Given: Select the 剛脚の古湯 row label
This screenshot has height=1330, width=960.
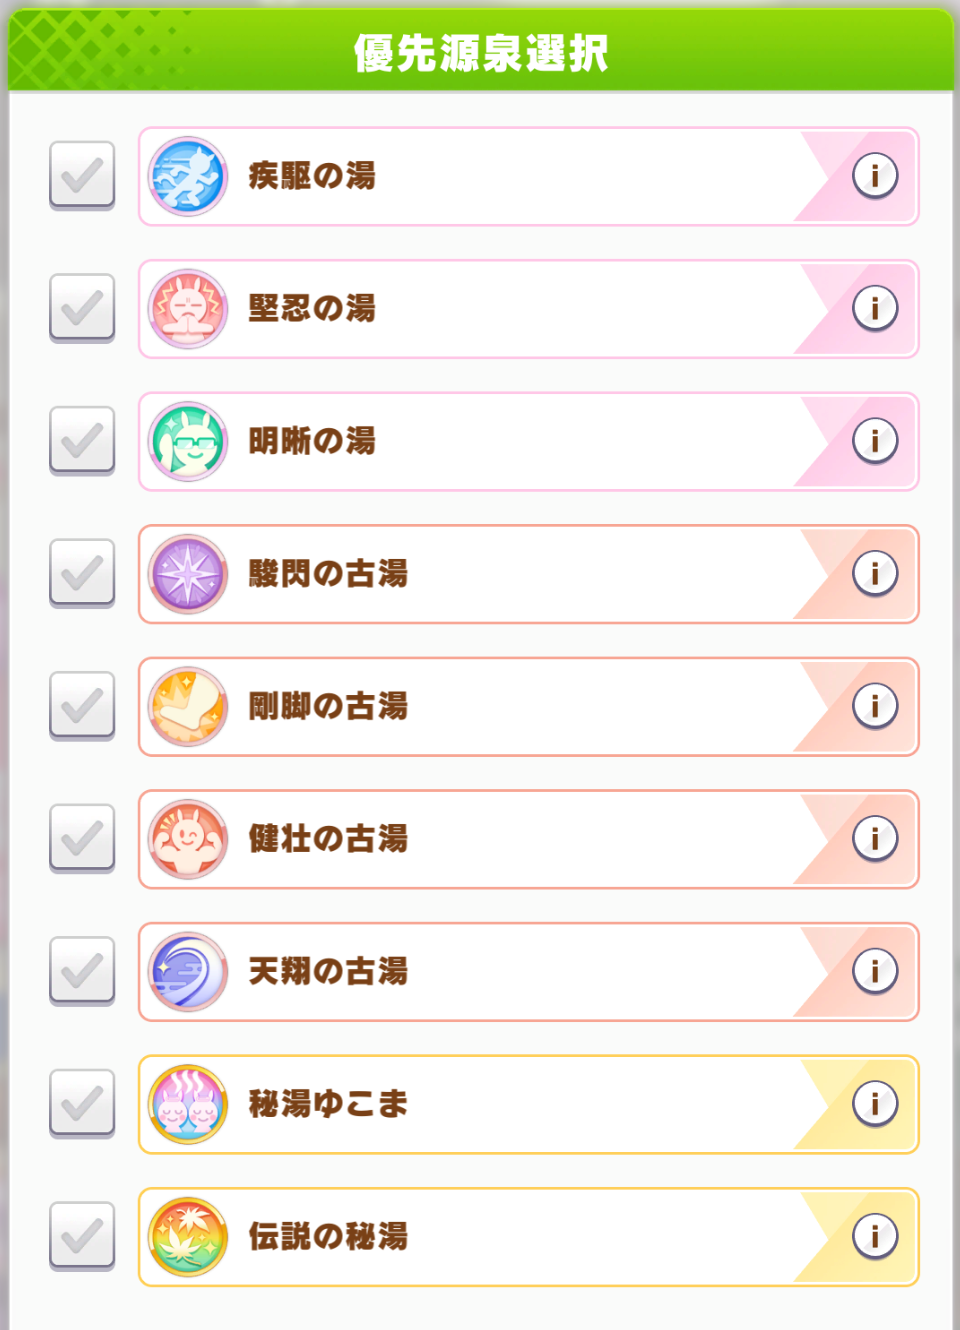Looking at the screenshot, I should 328,706.
